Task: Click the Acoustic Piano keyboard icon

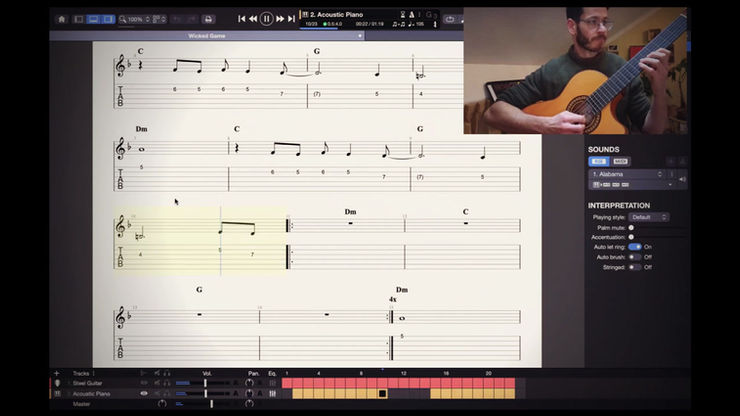Action: coord(57,393)
